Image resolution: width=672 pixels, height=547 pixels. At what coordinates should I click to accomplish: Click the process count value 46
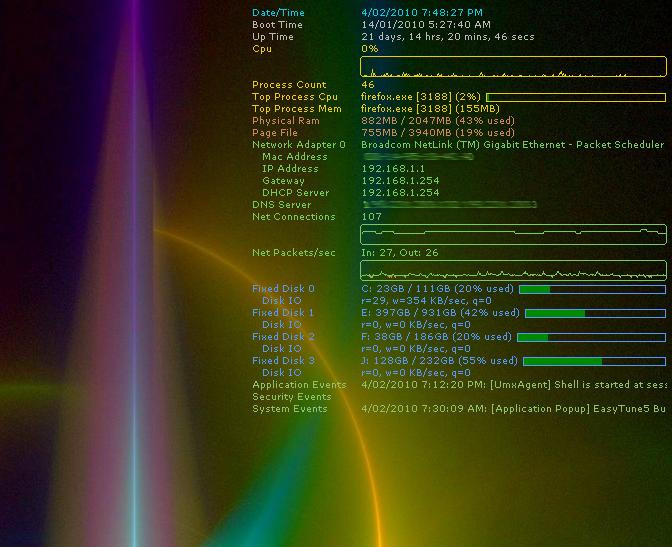tap(368, 85)
